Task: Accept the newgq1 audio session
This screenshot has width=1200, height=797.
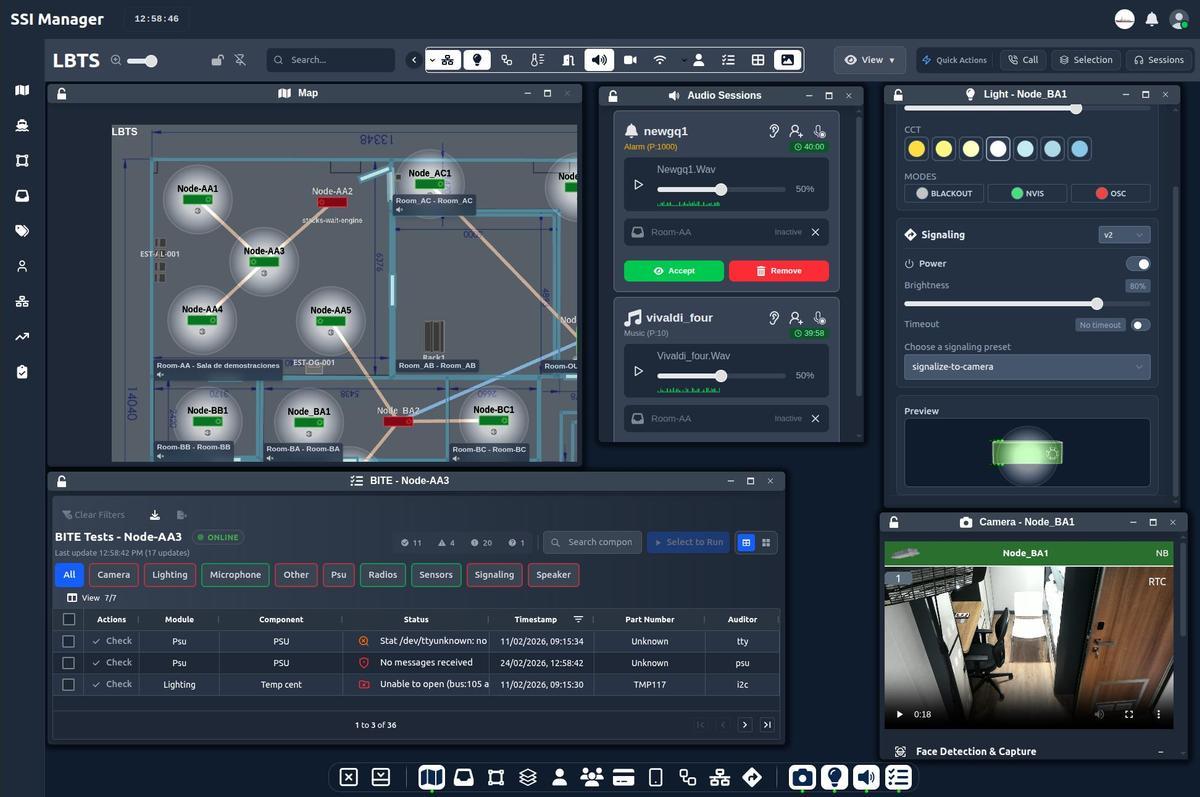Action: (x=673, y=271)
